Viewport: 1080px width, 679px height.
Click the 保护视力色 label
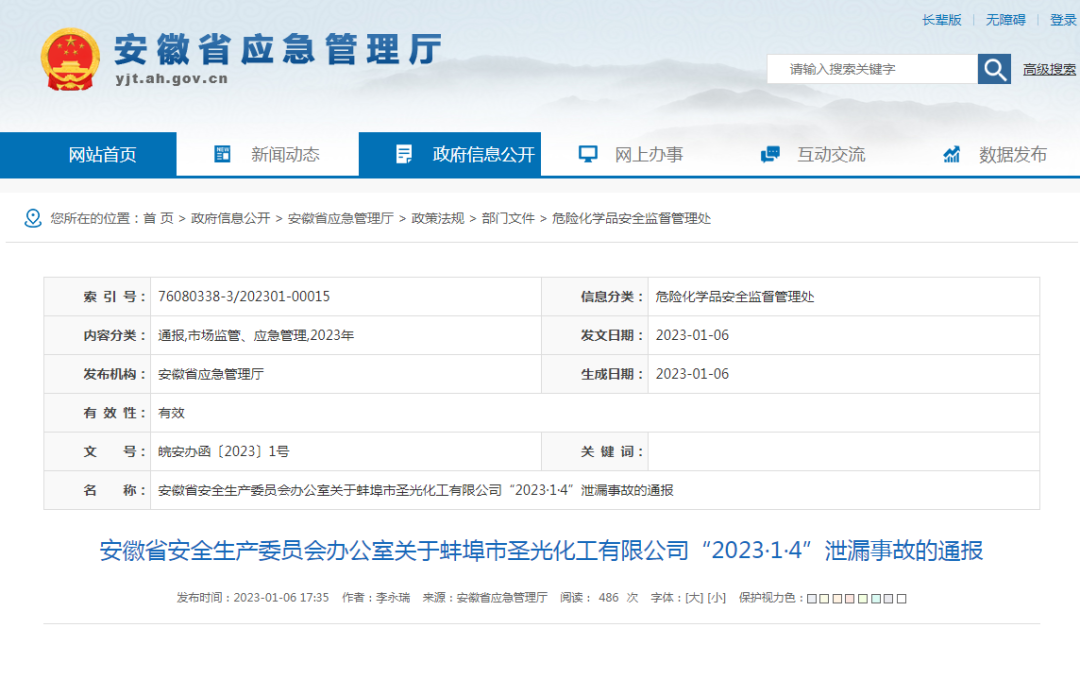tap(771, 598)
